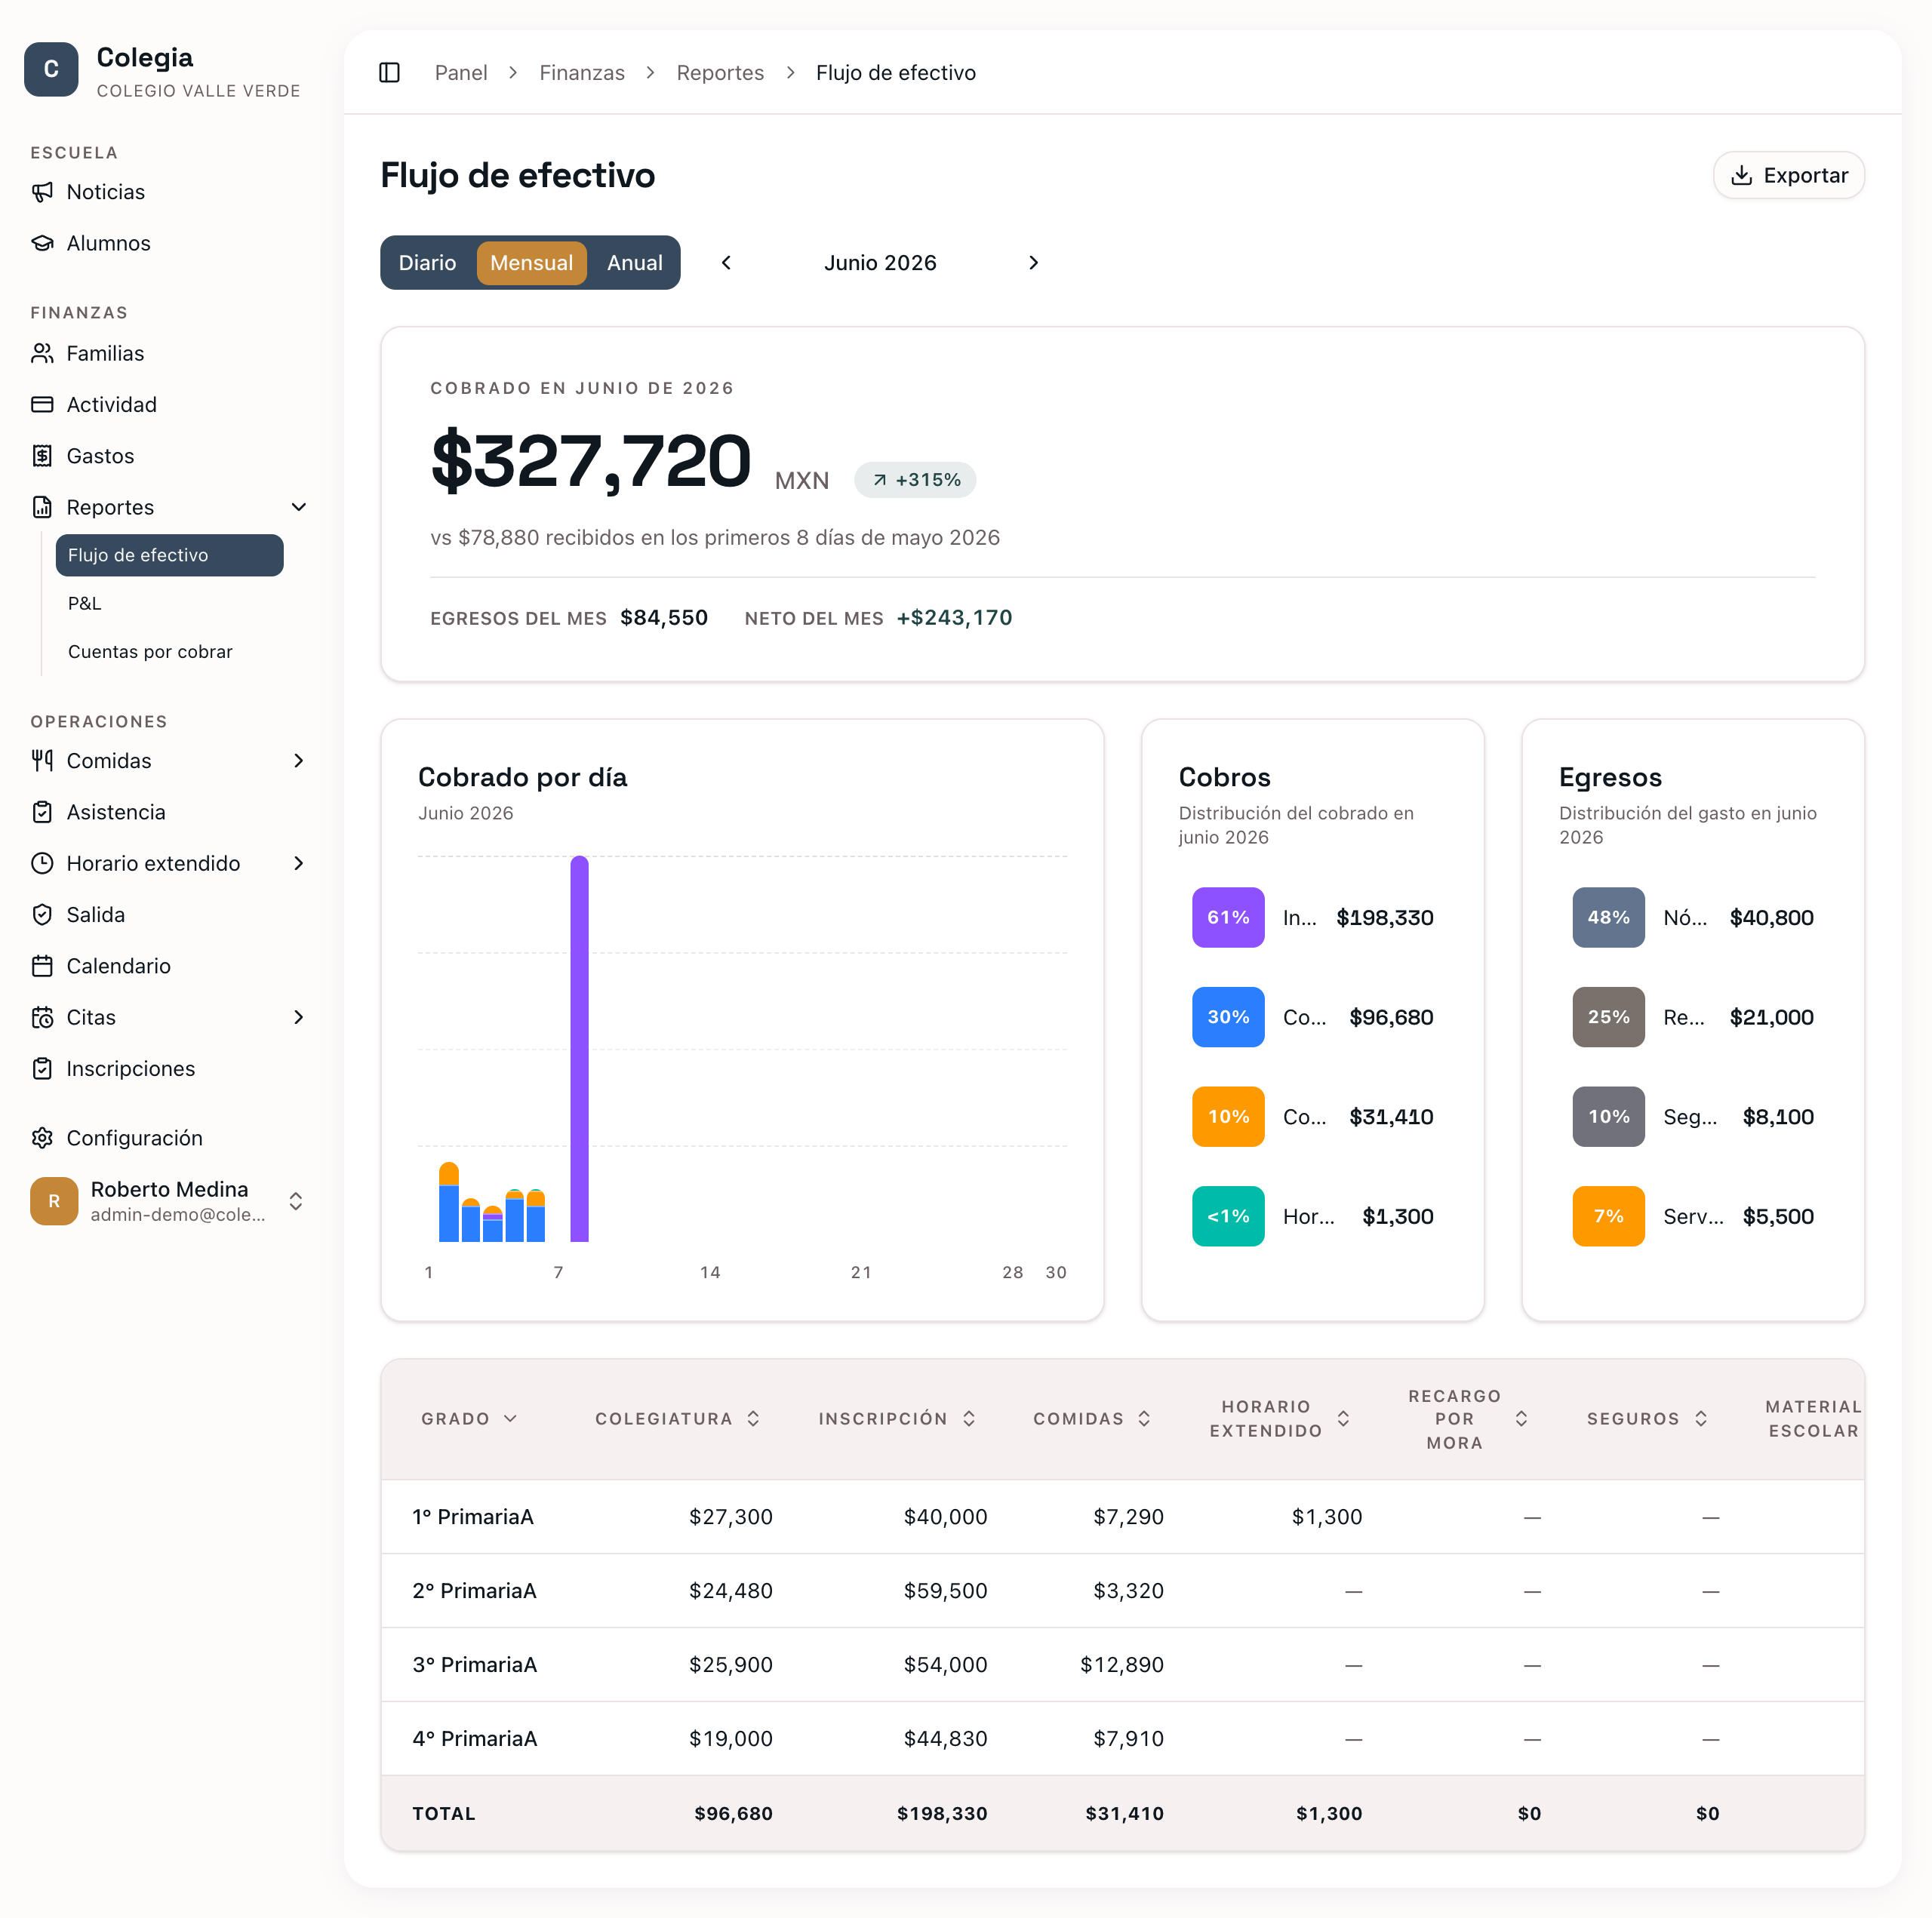Go to next month arrow
The width and height of the screenshot is (1932, 1918).
(x=1034, y=263)
